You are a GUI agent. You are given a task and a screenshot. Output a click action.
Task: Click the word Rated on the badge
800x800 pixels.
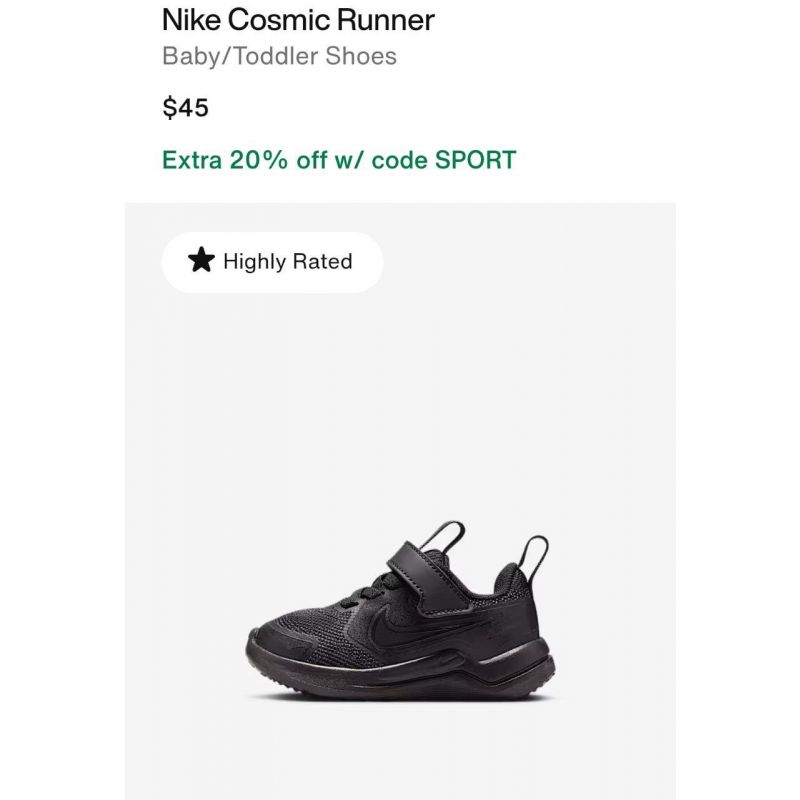[322, 262]
